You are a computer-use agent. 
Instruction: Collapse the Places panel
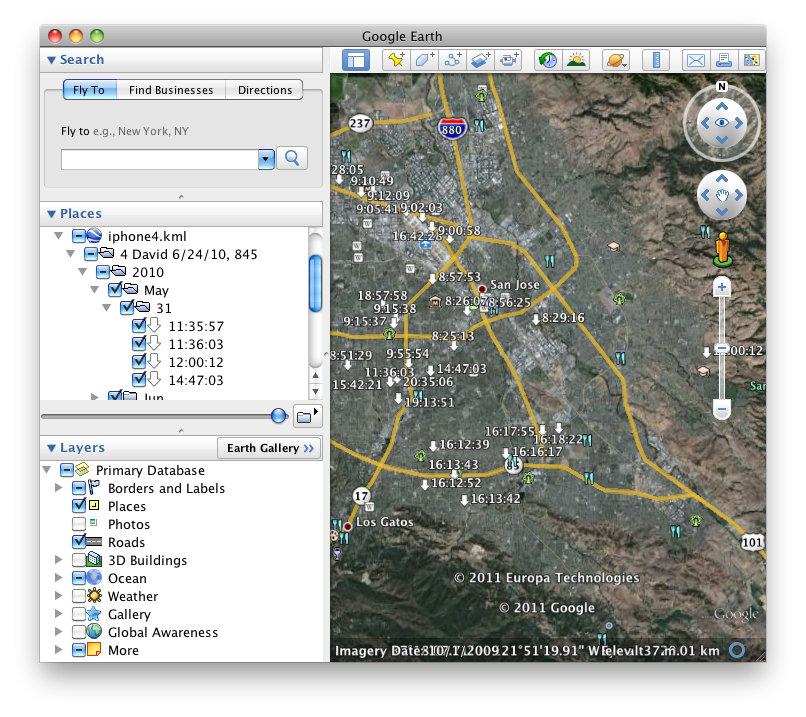[x=51, y=214]
